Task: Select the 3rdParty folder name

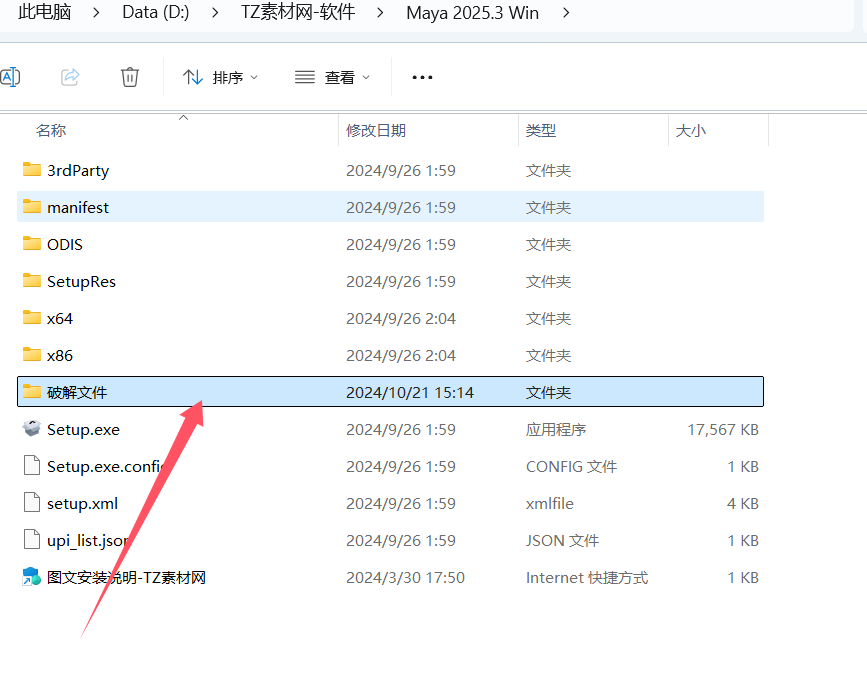Action: point(78,170)
